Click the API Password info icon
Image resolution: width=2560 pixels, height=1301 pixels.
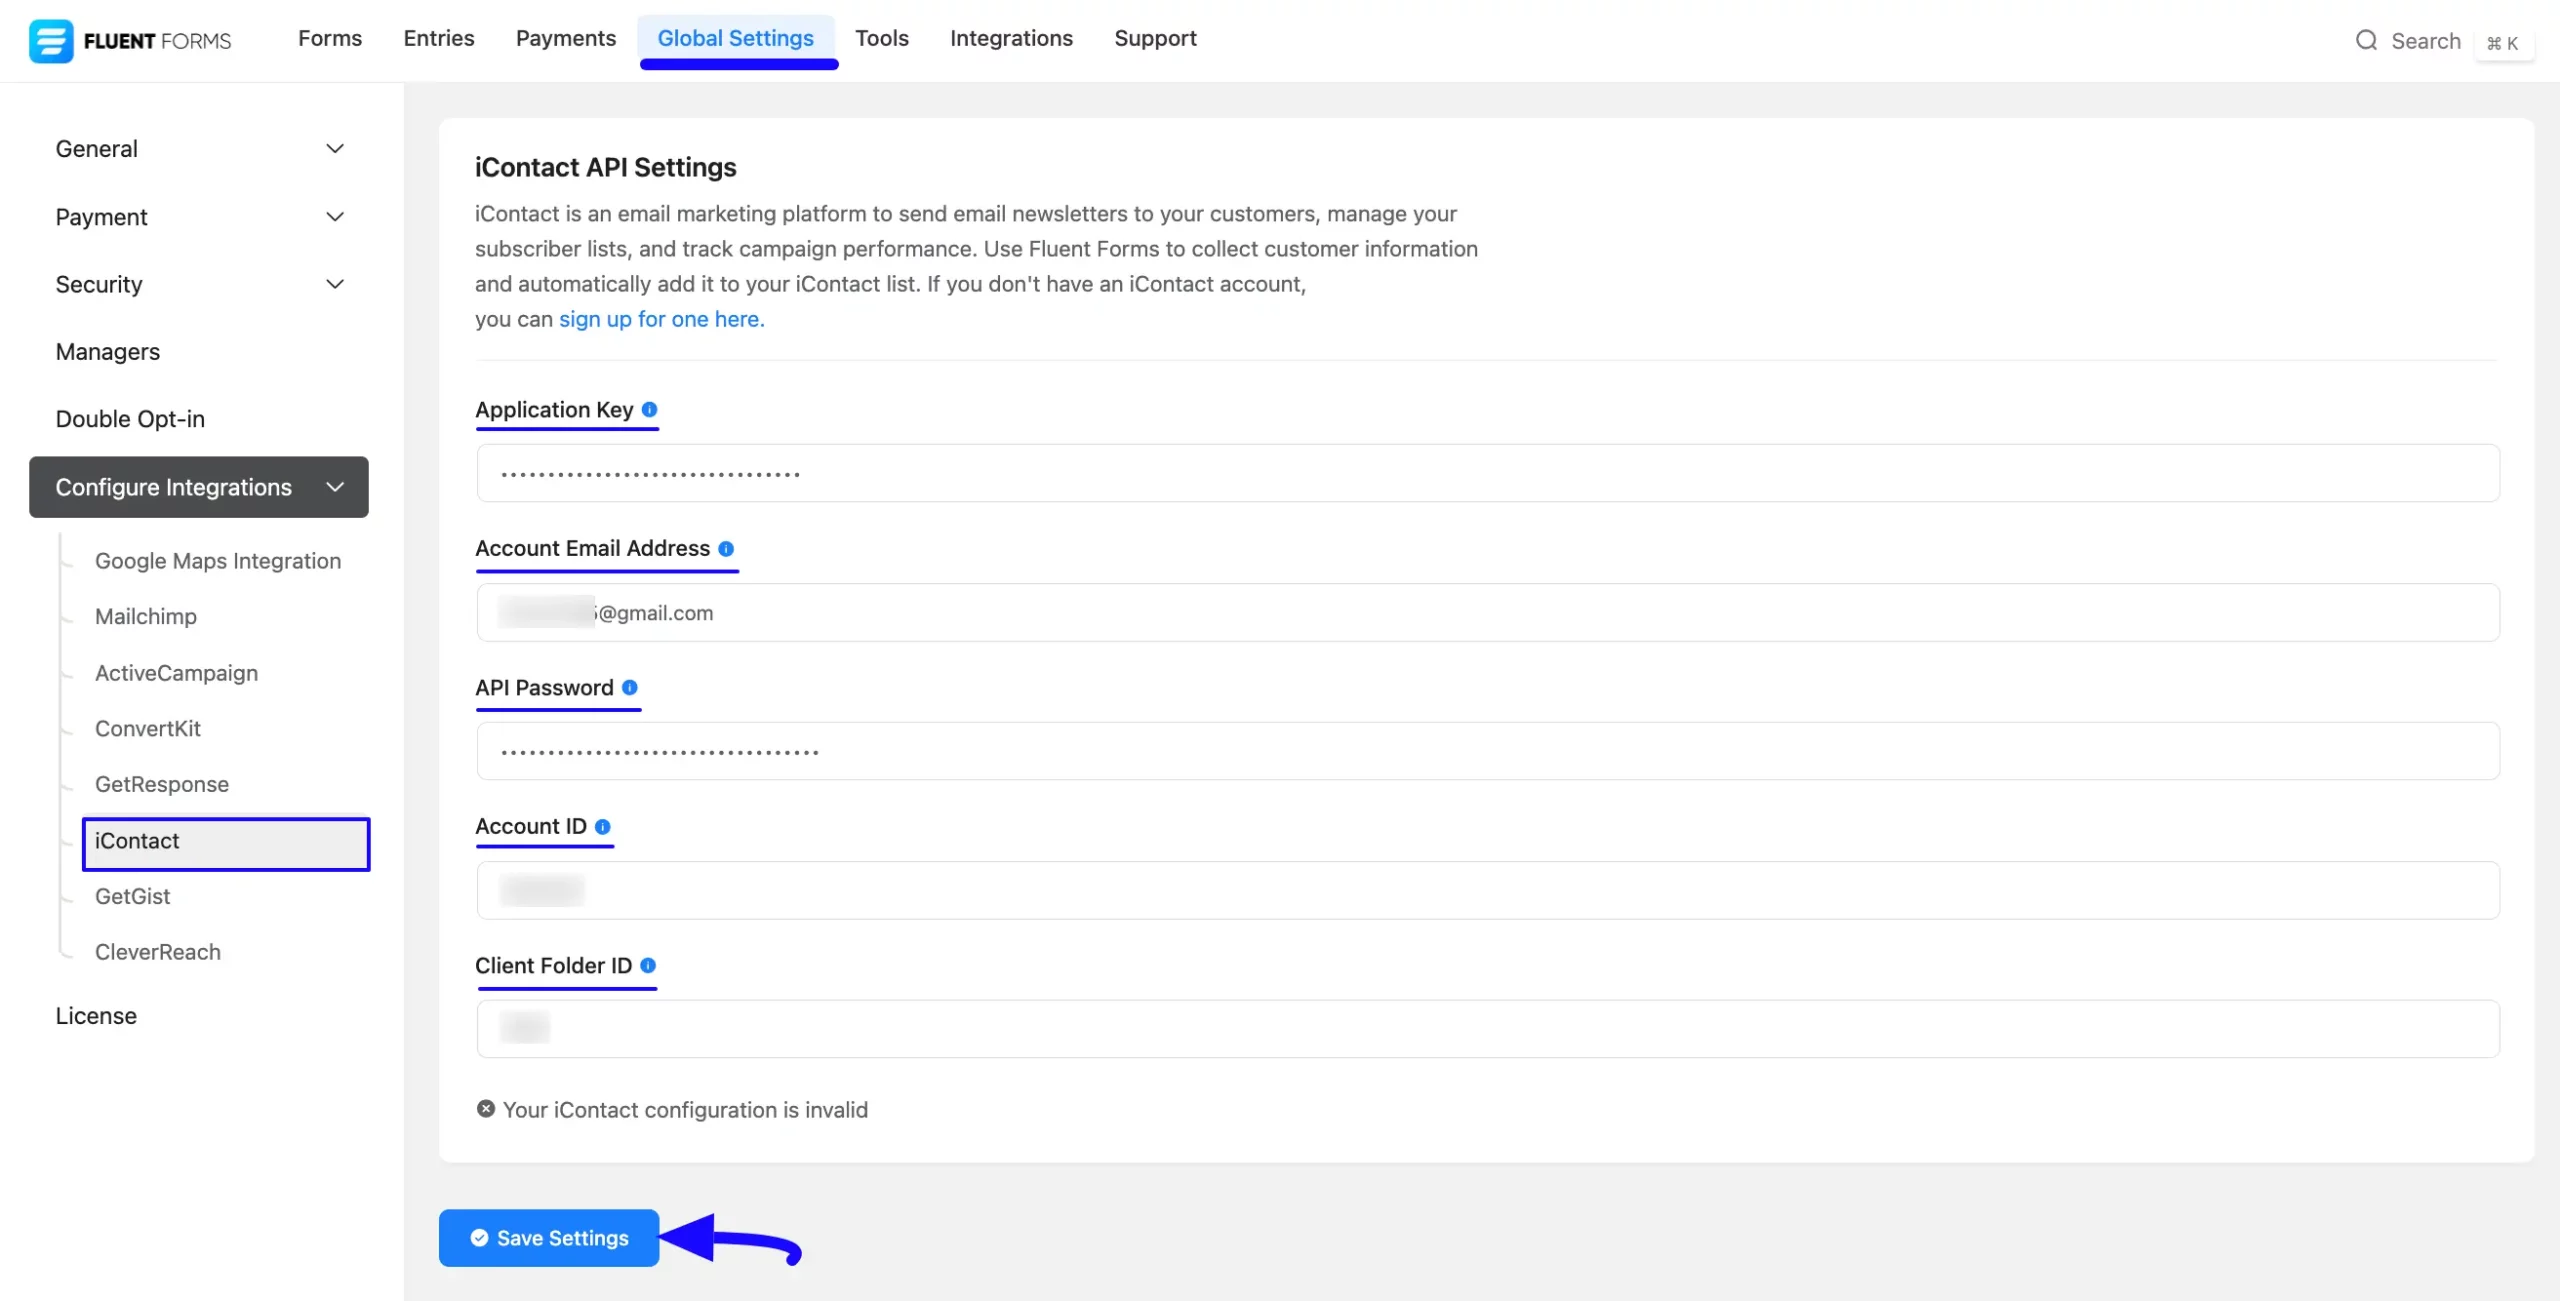tap(629, 688)
